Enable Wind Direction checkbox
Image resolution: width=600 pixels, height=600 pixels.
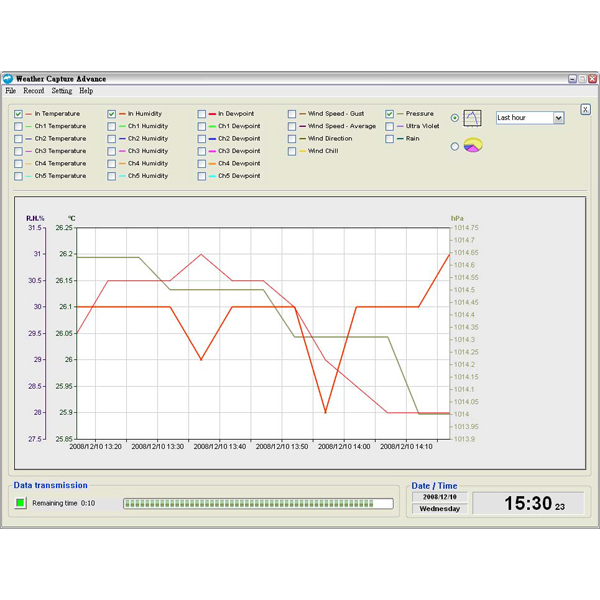click(292, 139)
